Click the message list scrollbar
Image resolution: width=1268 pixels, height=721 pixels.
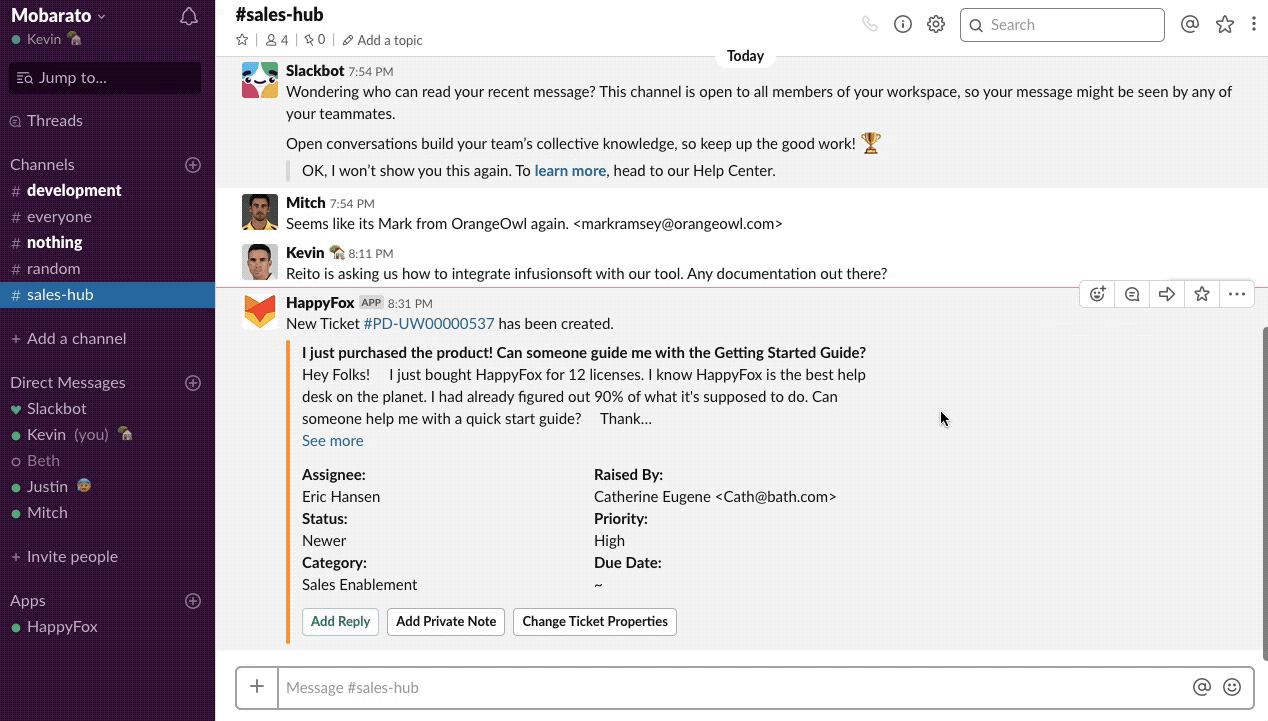1264,493
